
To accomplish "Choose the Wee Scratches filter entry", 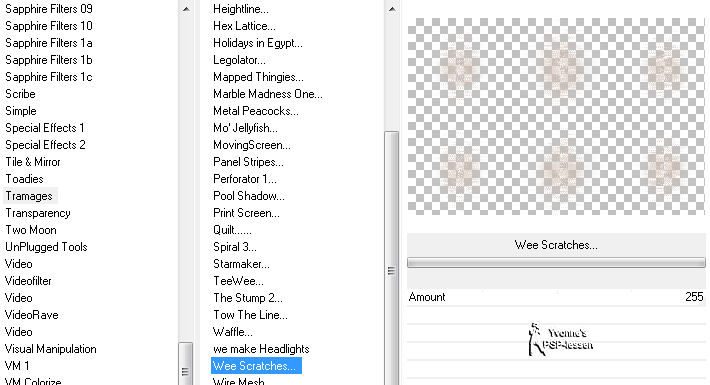I will pos(256,366).
